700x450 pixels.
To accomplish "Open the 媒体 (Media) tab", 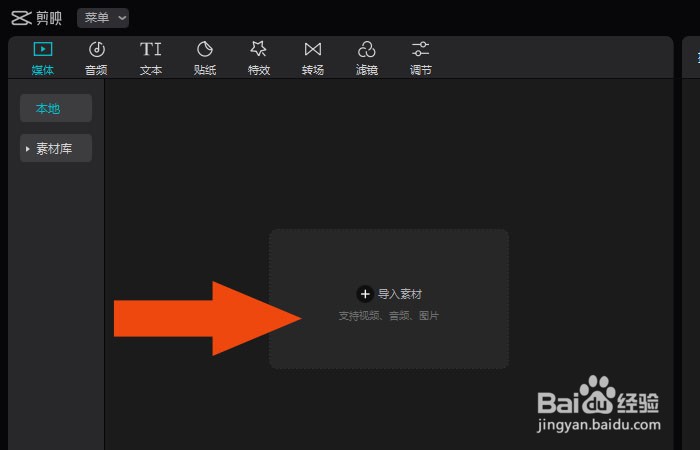I will click(43, 58).
